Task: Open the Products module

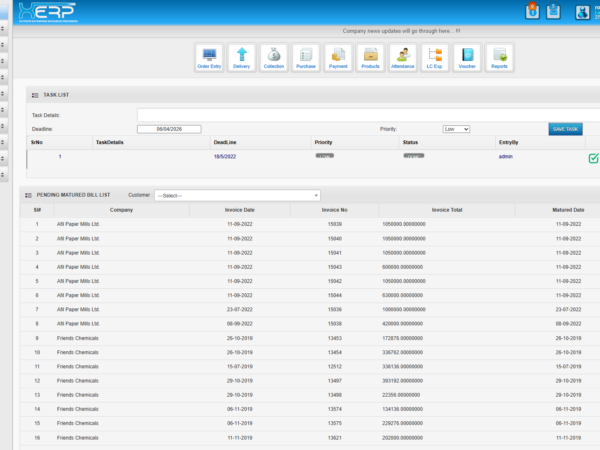Action: (x=370, y=58)
